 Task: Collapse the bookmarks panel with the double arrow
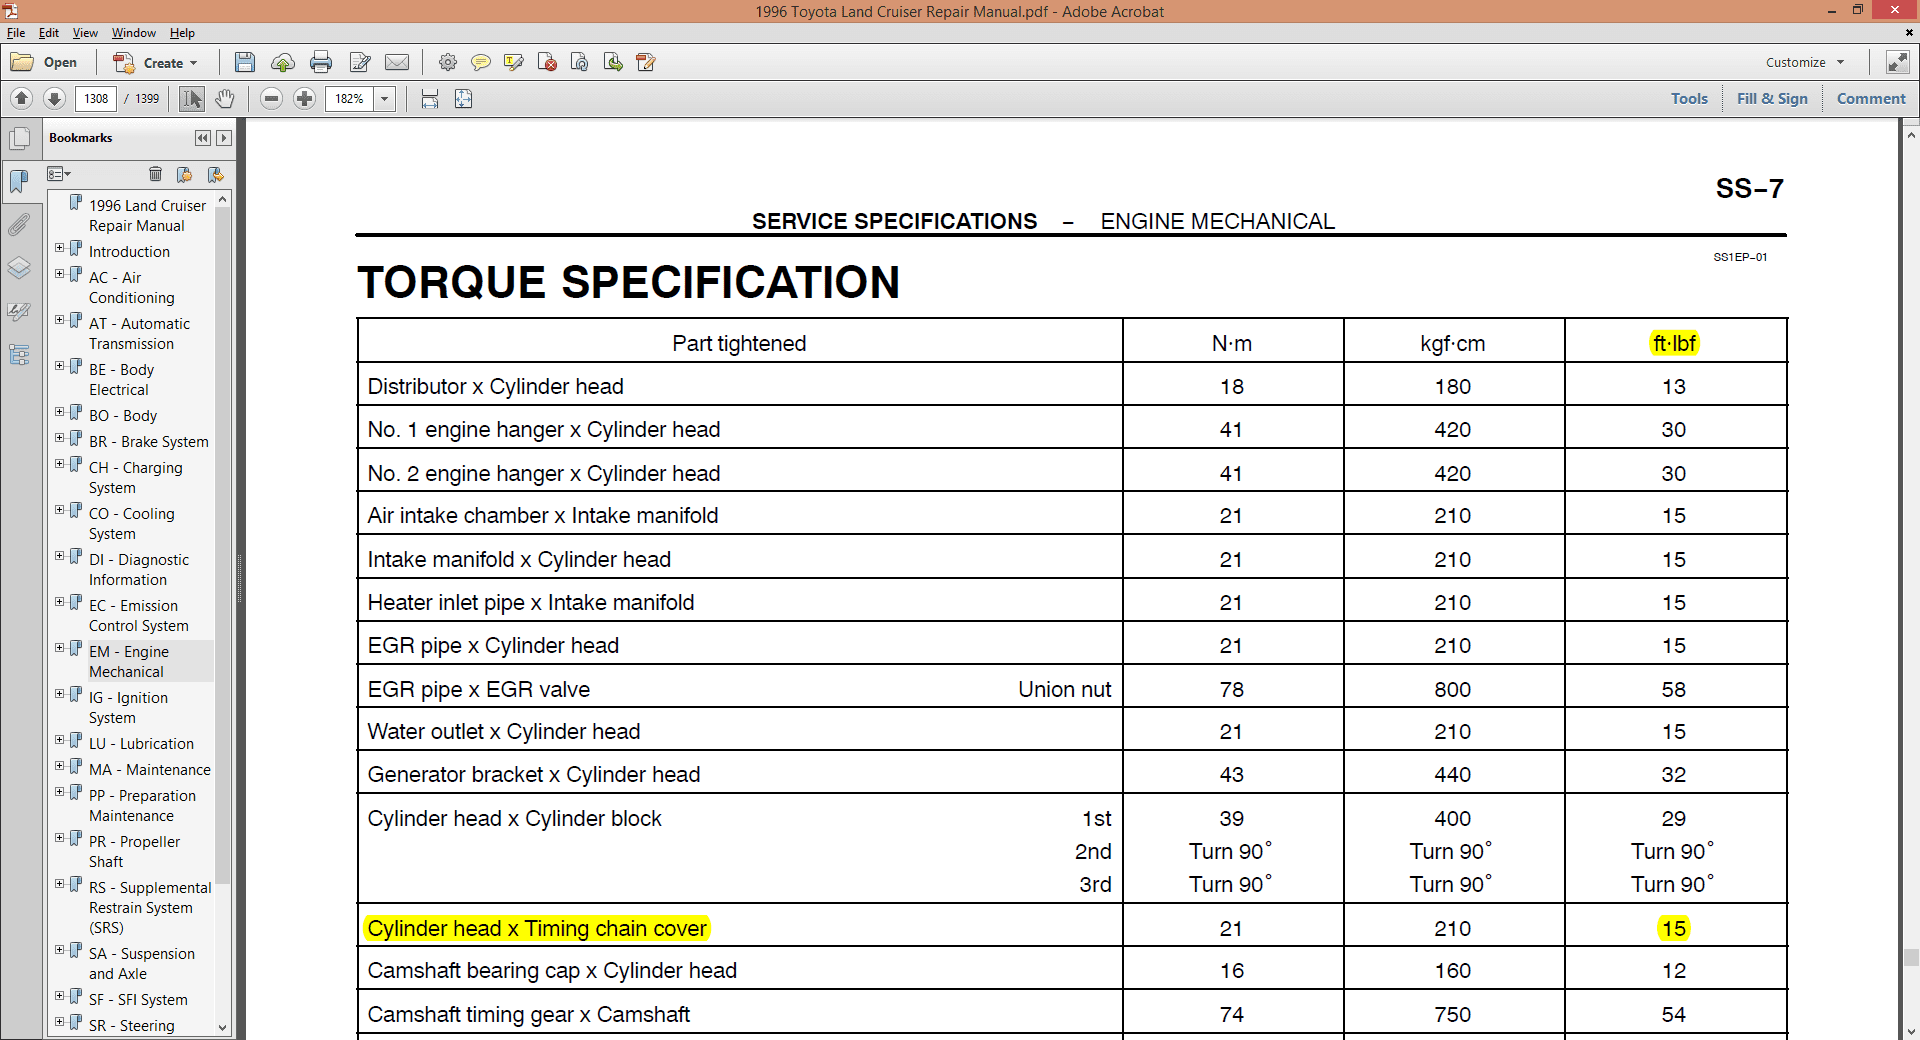coord(203,138)
